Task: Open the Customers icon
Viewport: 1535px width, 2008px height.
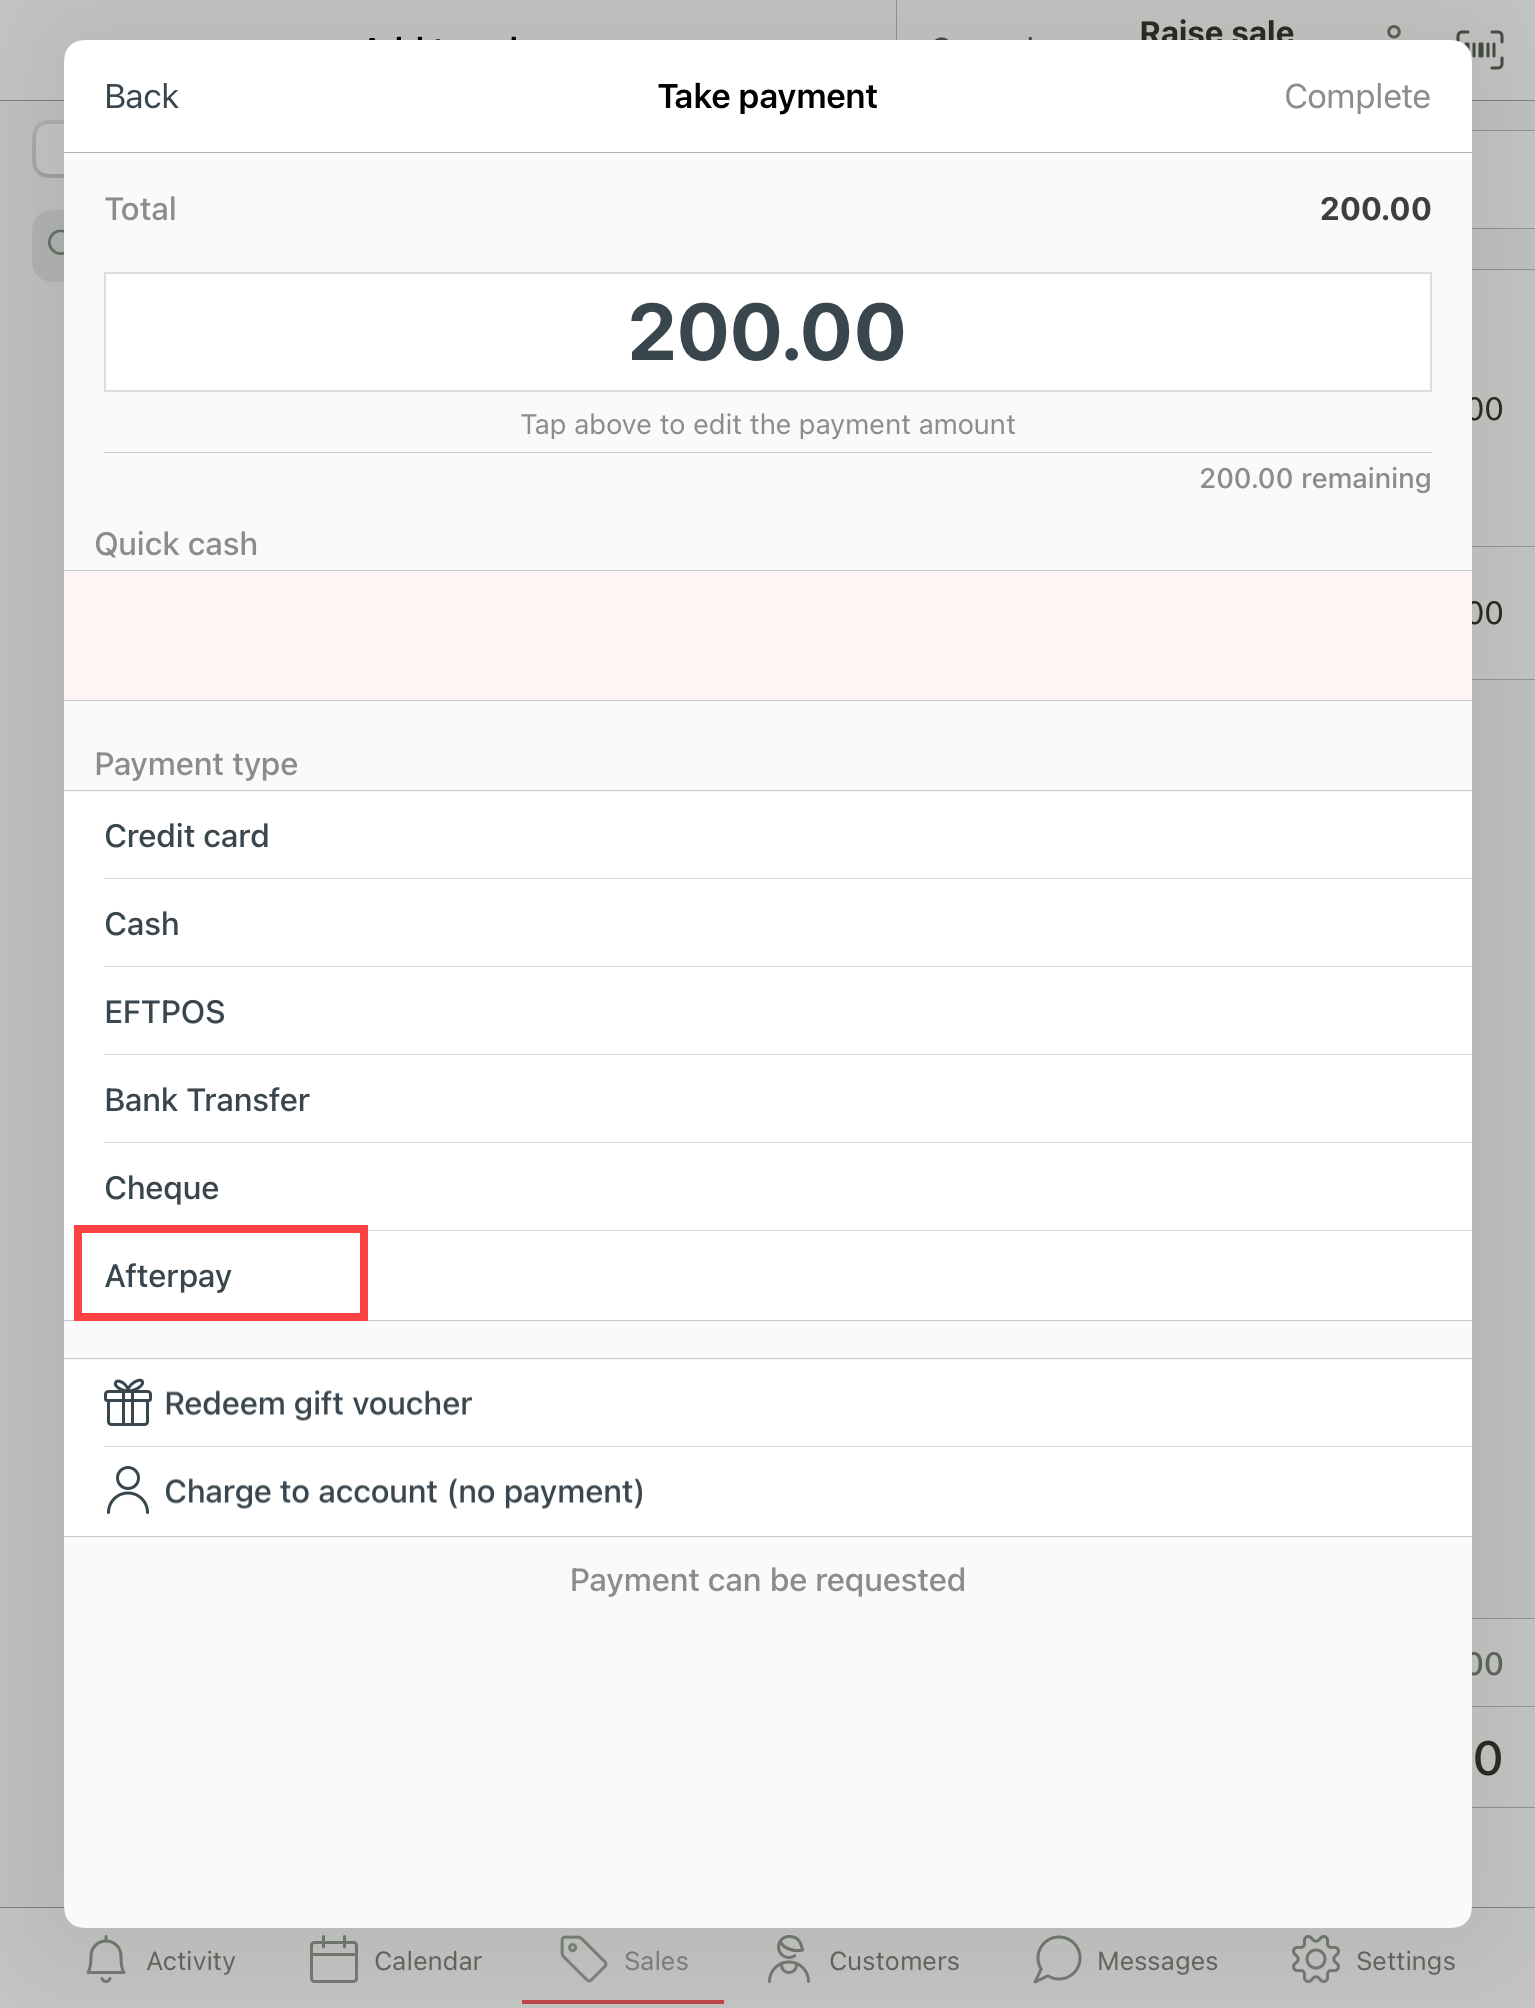Action: point(789,1959)
